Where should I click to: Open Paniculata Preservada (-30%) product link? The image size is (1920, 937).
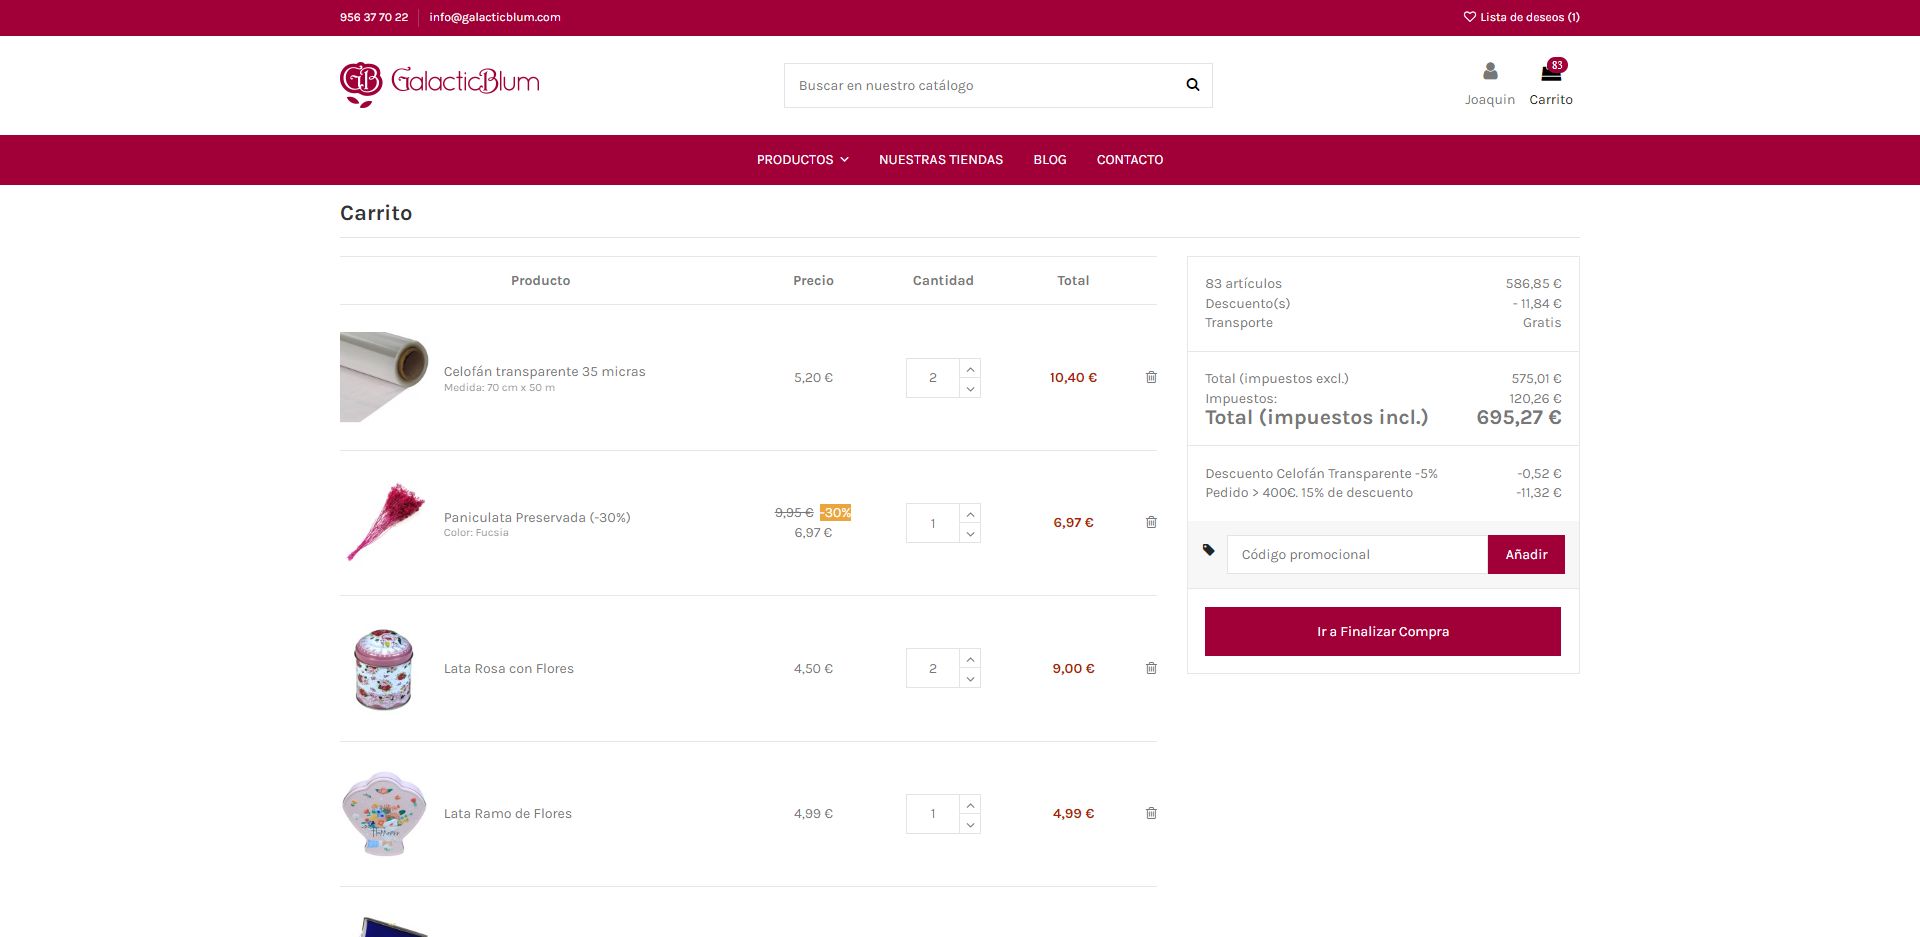click(x=537, y=517)
